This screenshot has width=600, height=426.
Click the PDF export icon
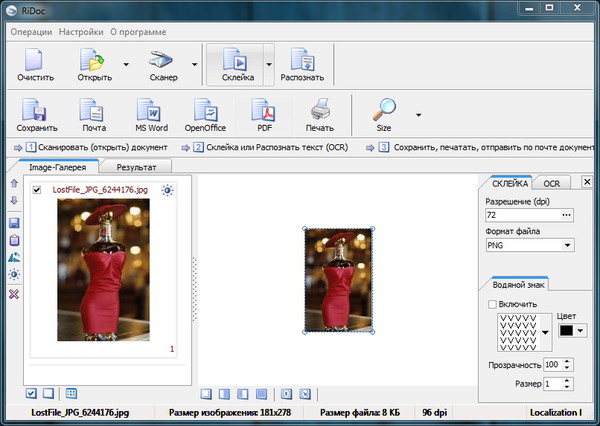[x=264, y=110]
